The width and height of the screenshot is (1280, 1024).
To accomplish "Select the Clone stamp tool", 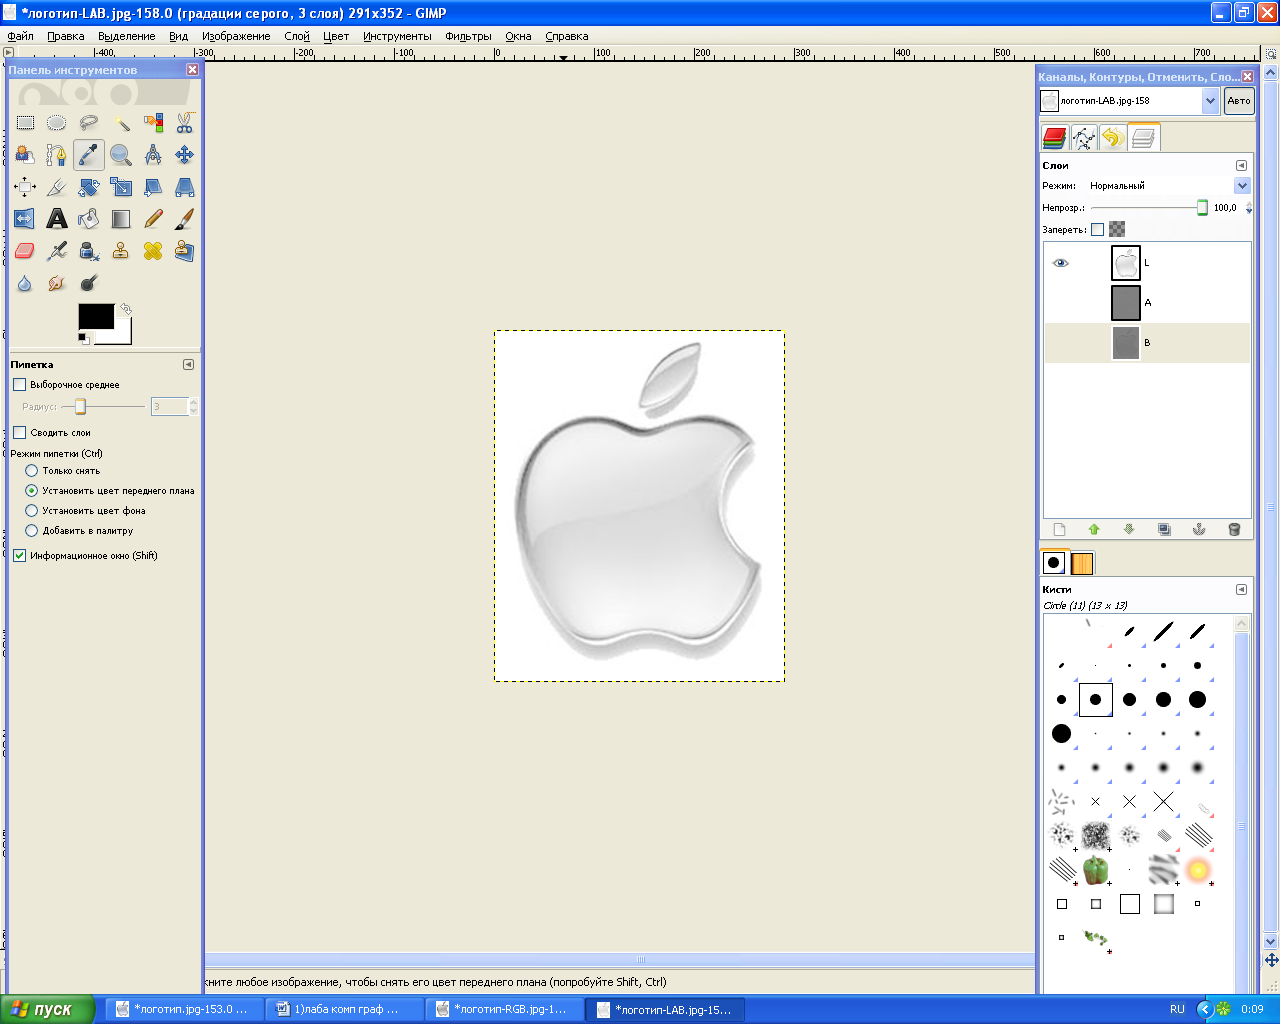I will pos(121,251).
